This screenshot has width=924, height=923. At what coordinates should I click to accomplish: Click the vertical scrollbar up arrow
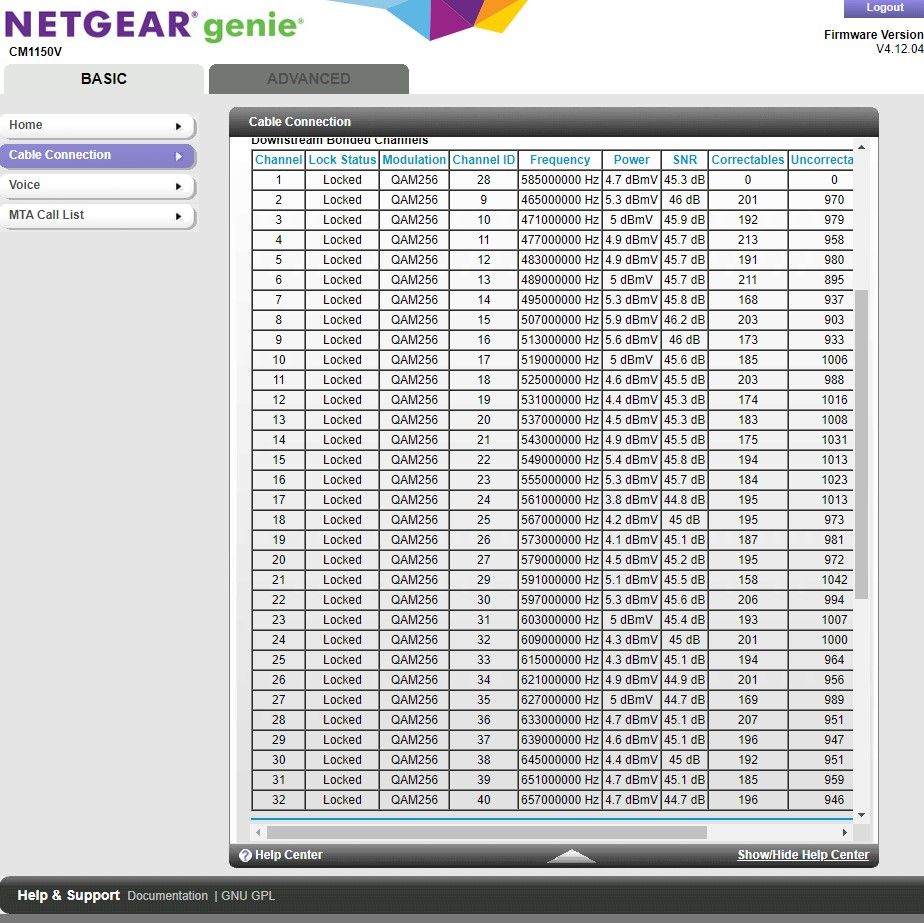[861, 148]
